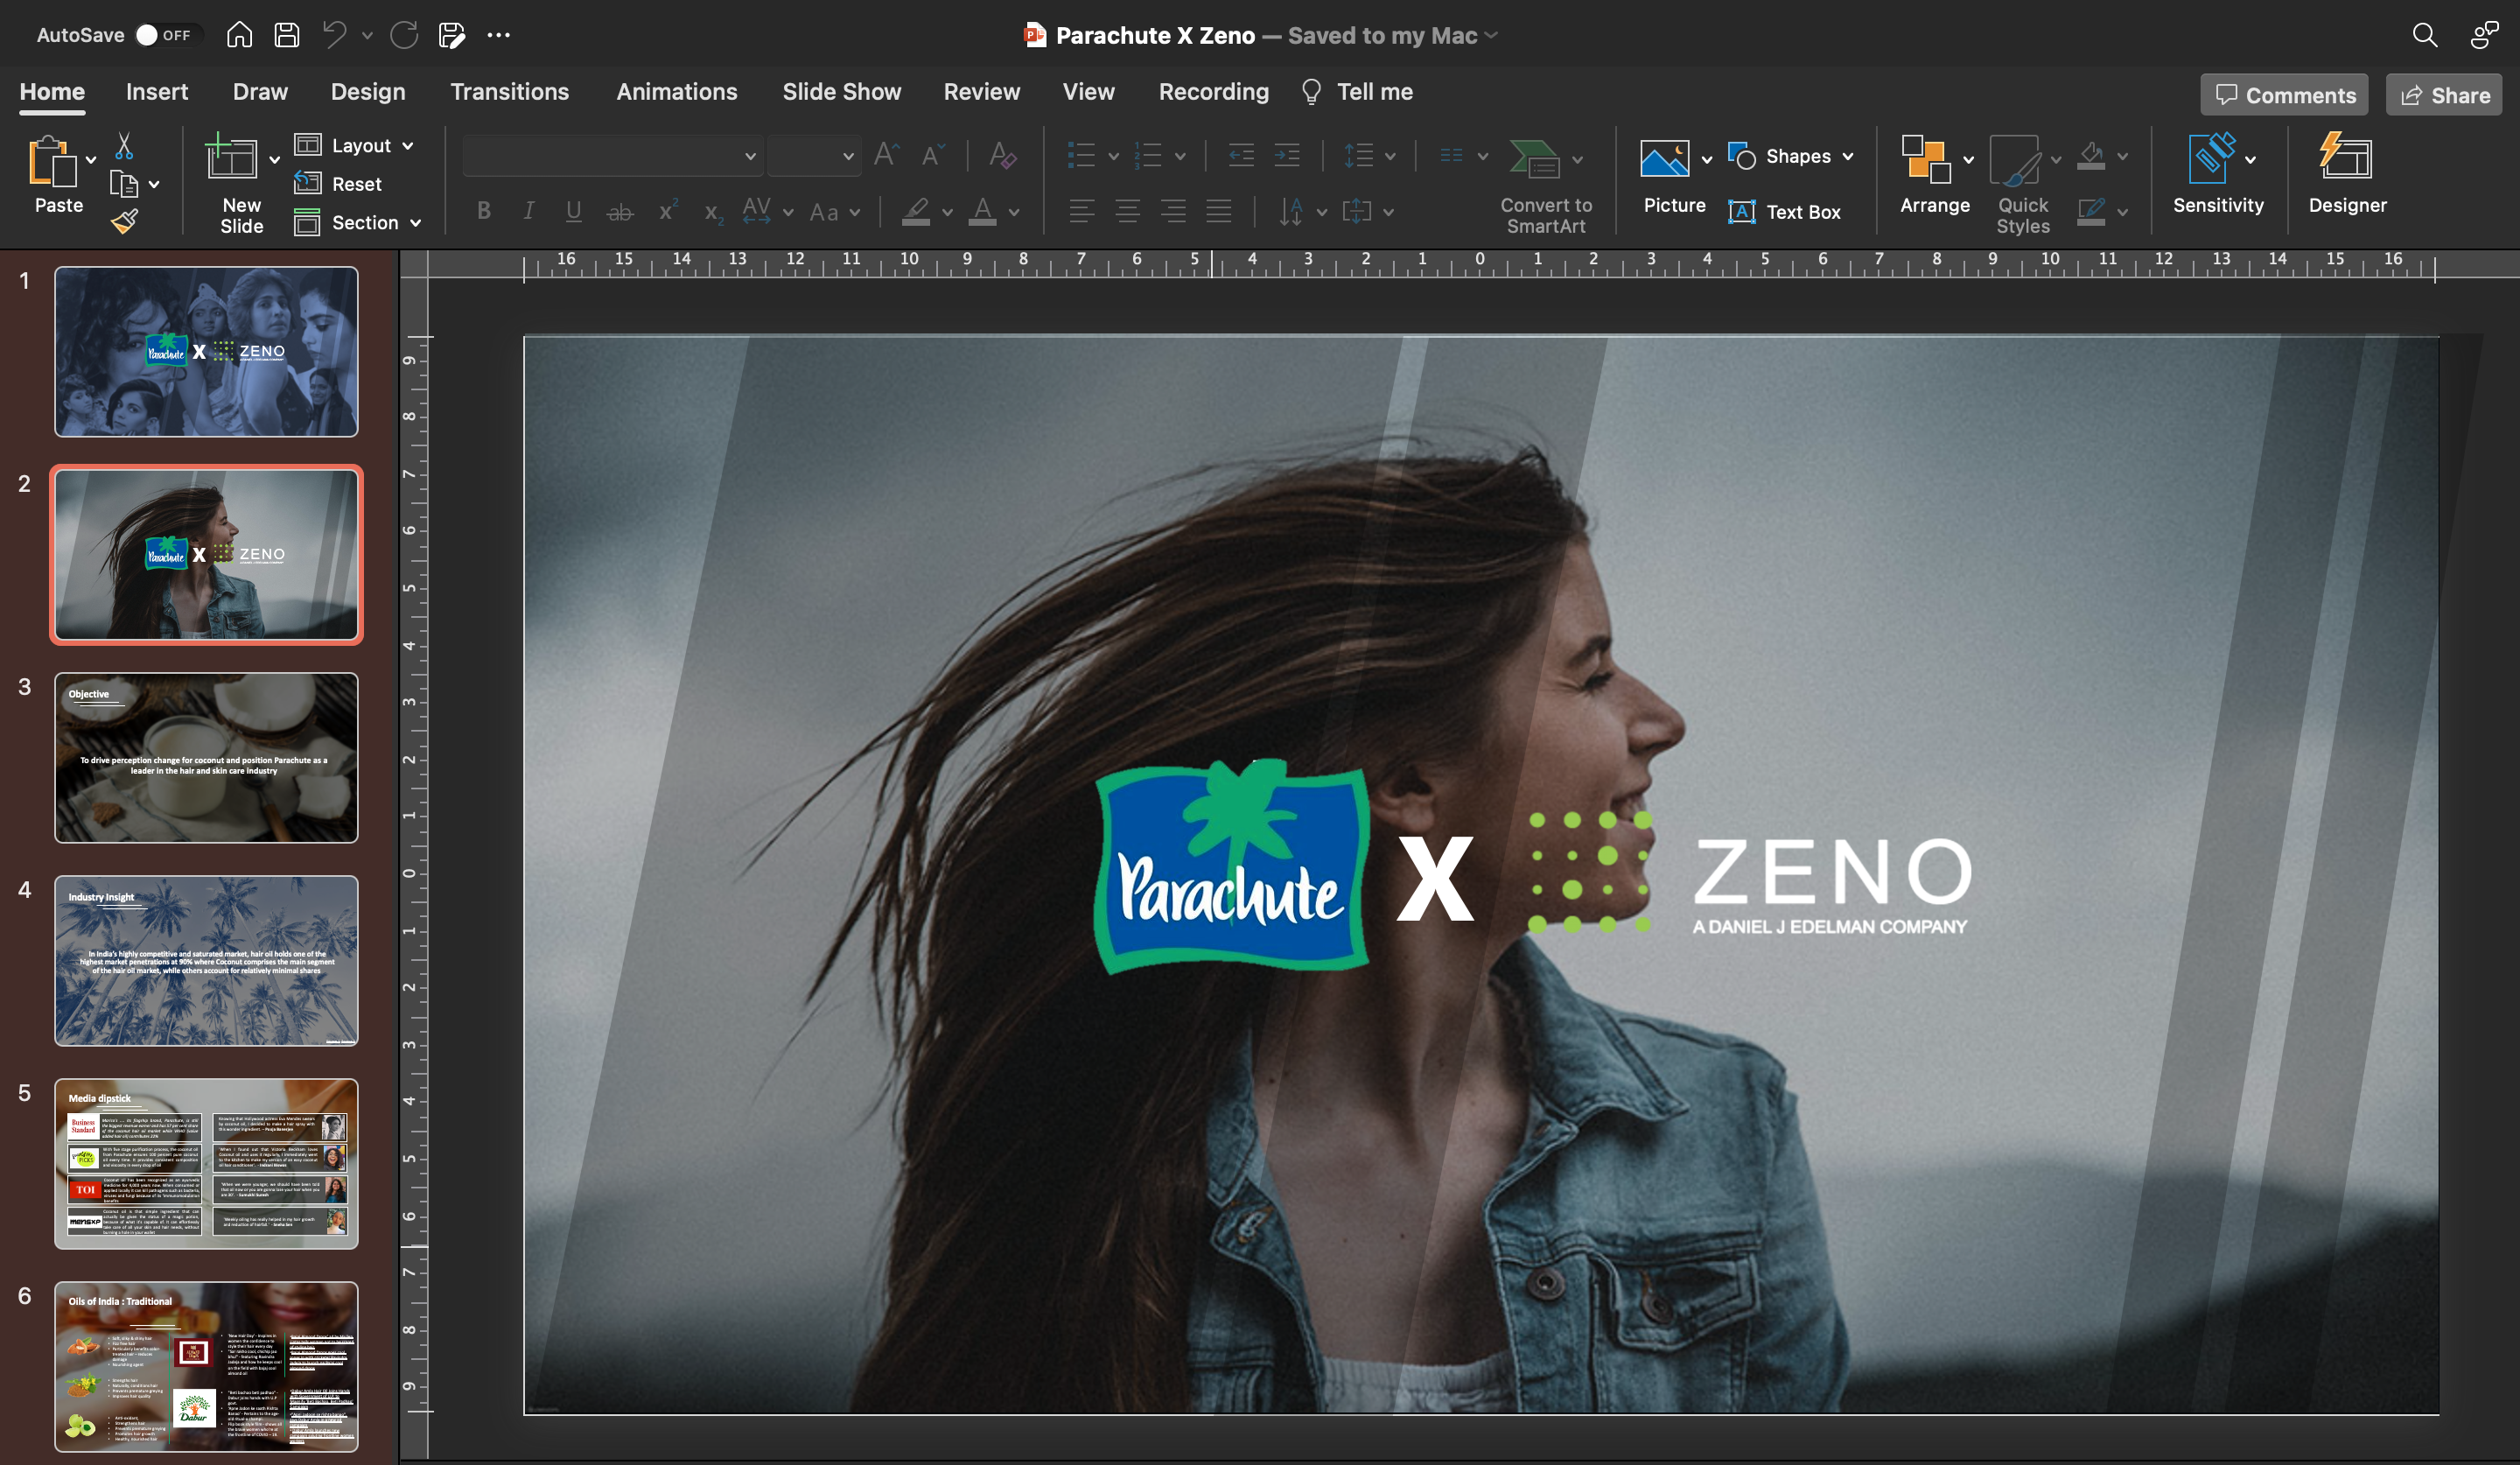Click the text highlight color button

(x=916, y=211)
